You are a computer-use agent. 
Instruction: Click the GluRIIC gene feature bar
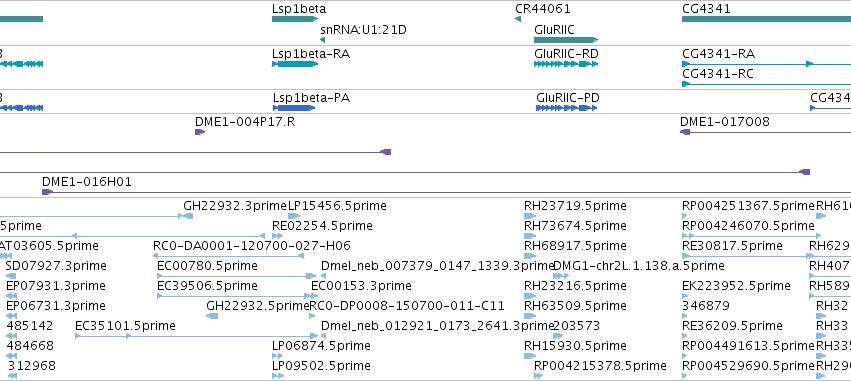566,40
